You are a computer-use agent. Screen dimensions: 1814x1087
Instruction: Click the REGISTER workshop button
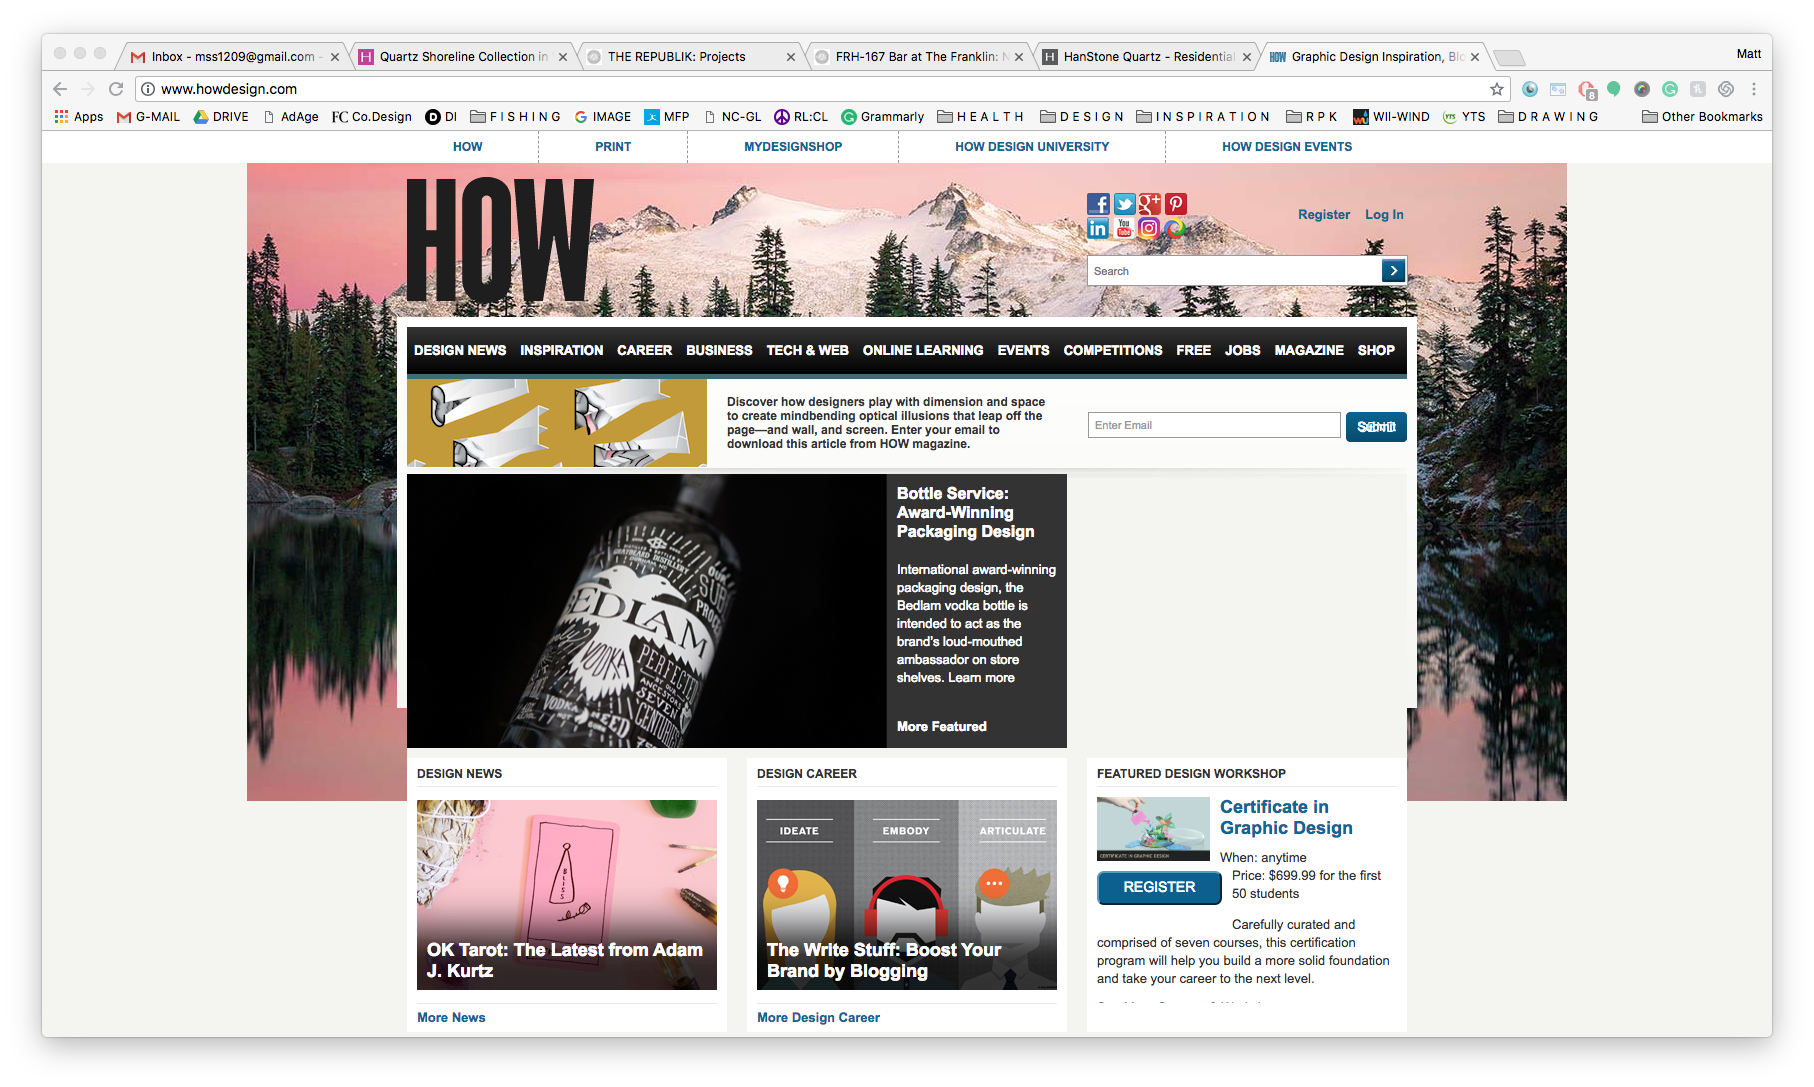coord(1159,887)
